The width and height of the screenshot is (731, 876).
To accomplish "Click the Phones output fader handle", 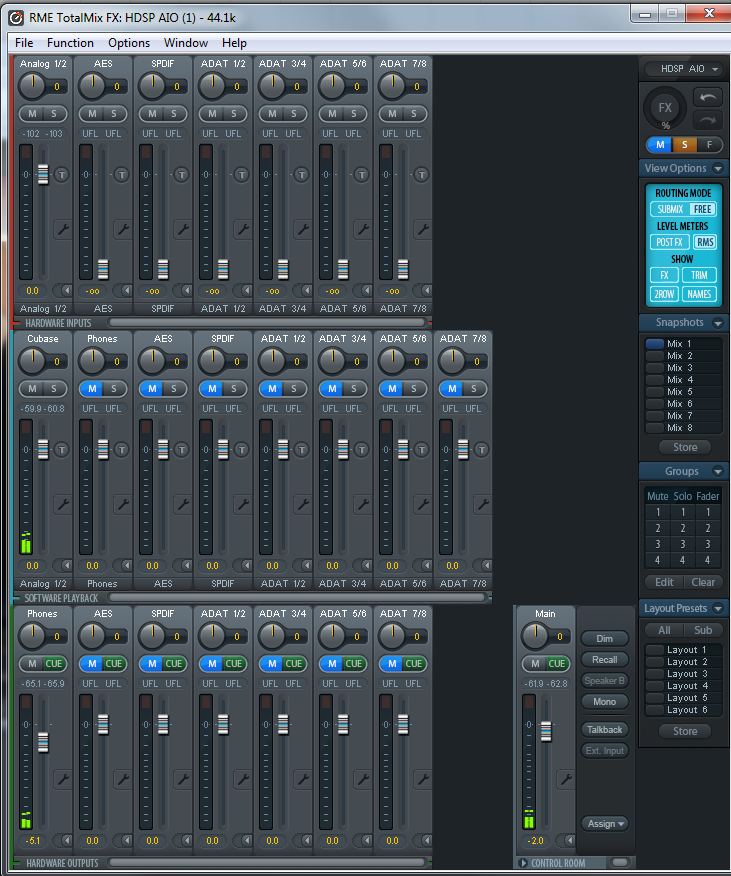I will point(43,742).
